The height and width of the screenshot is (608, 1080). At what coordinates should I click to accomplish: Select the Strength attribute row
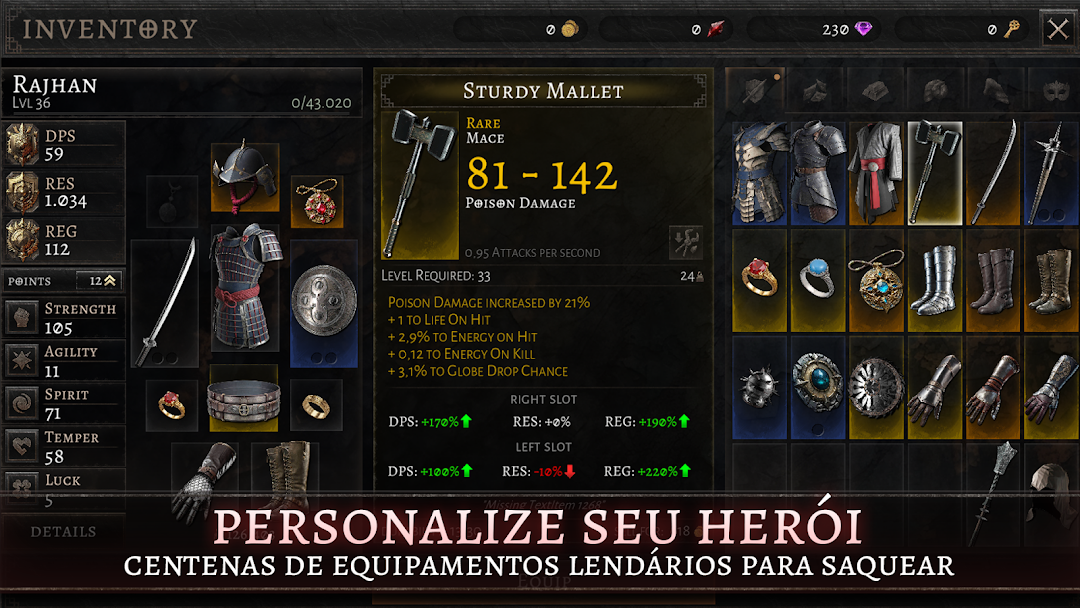[x=64, y=317]
